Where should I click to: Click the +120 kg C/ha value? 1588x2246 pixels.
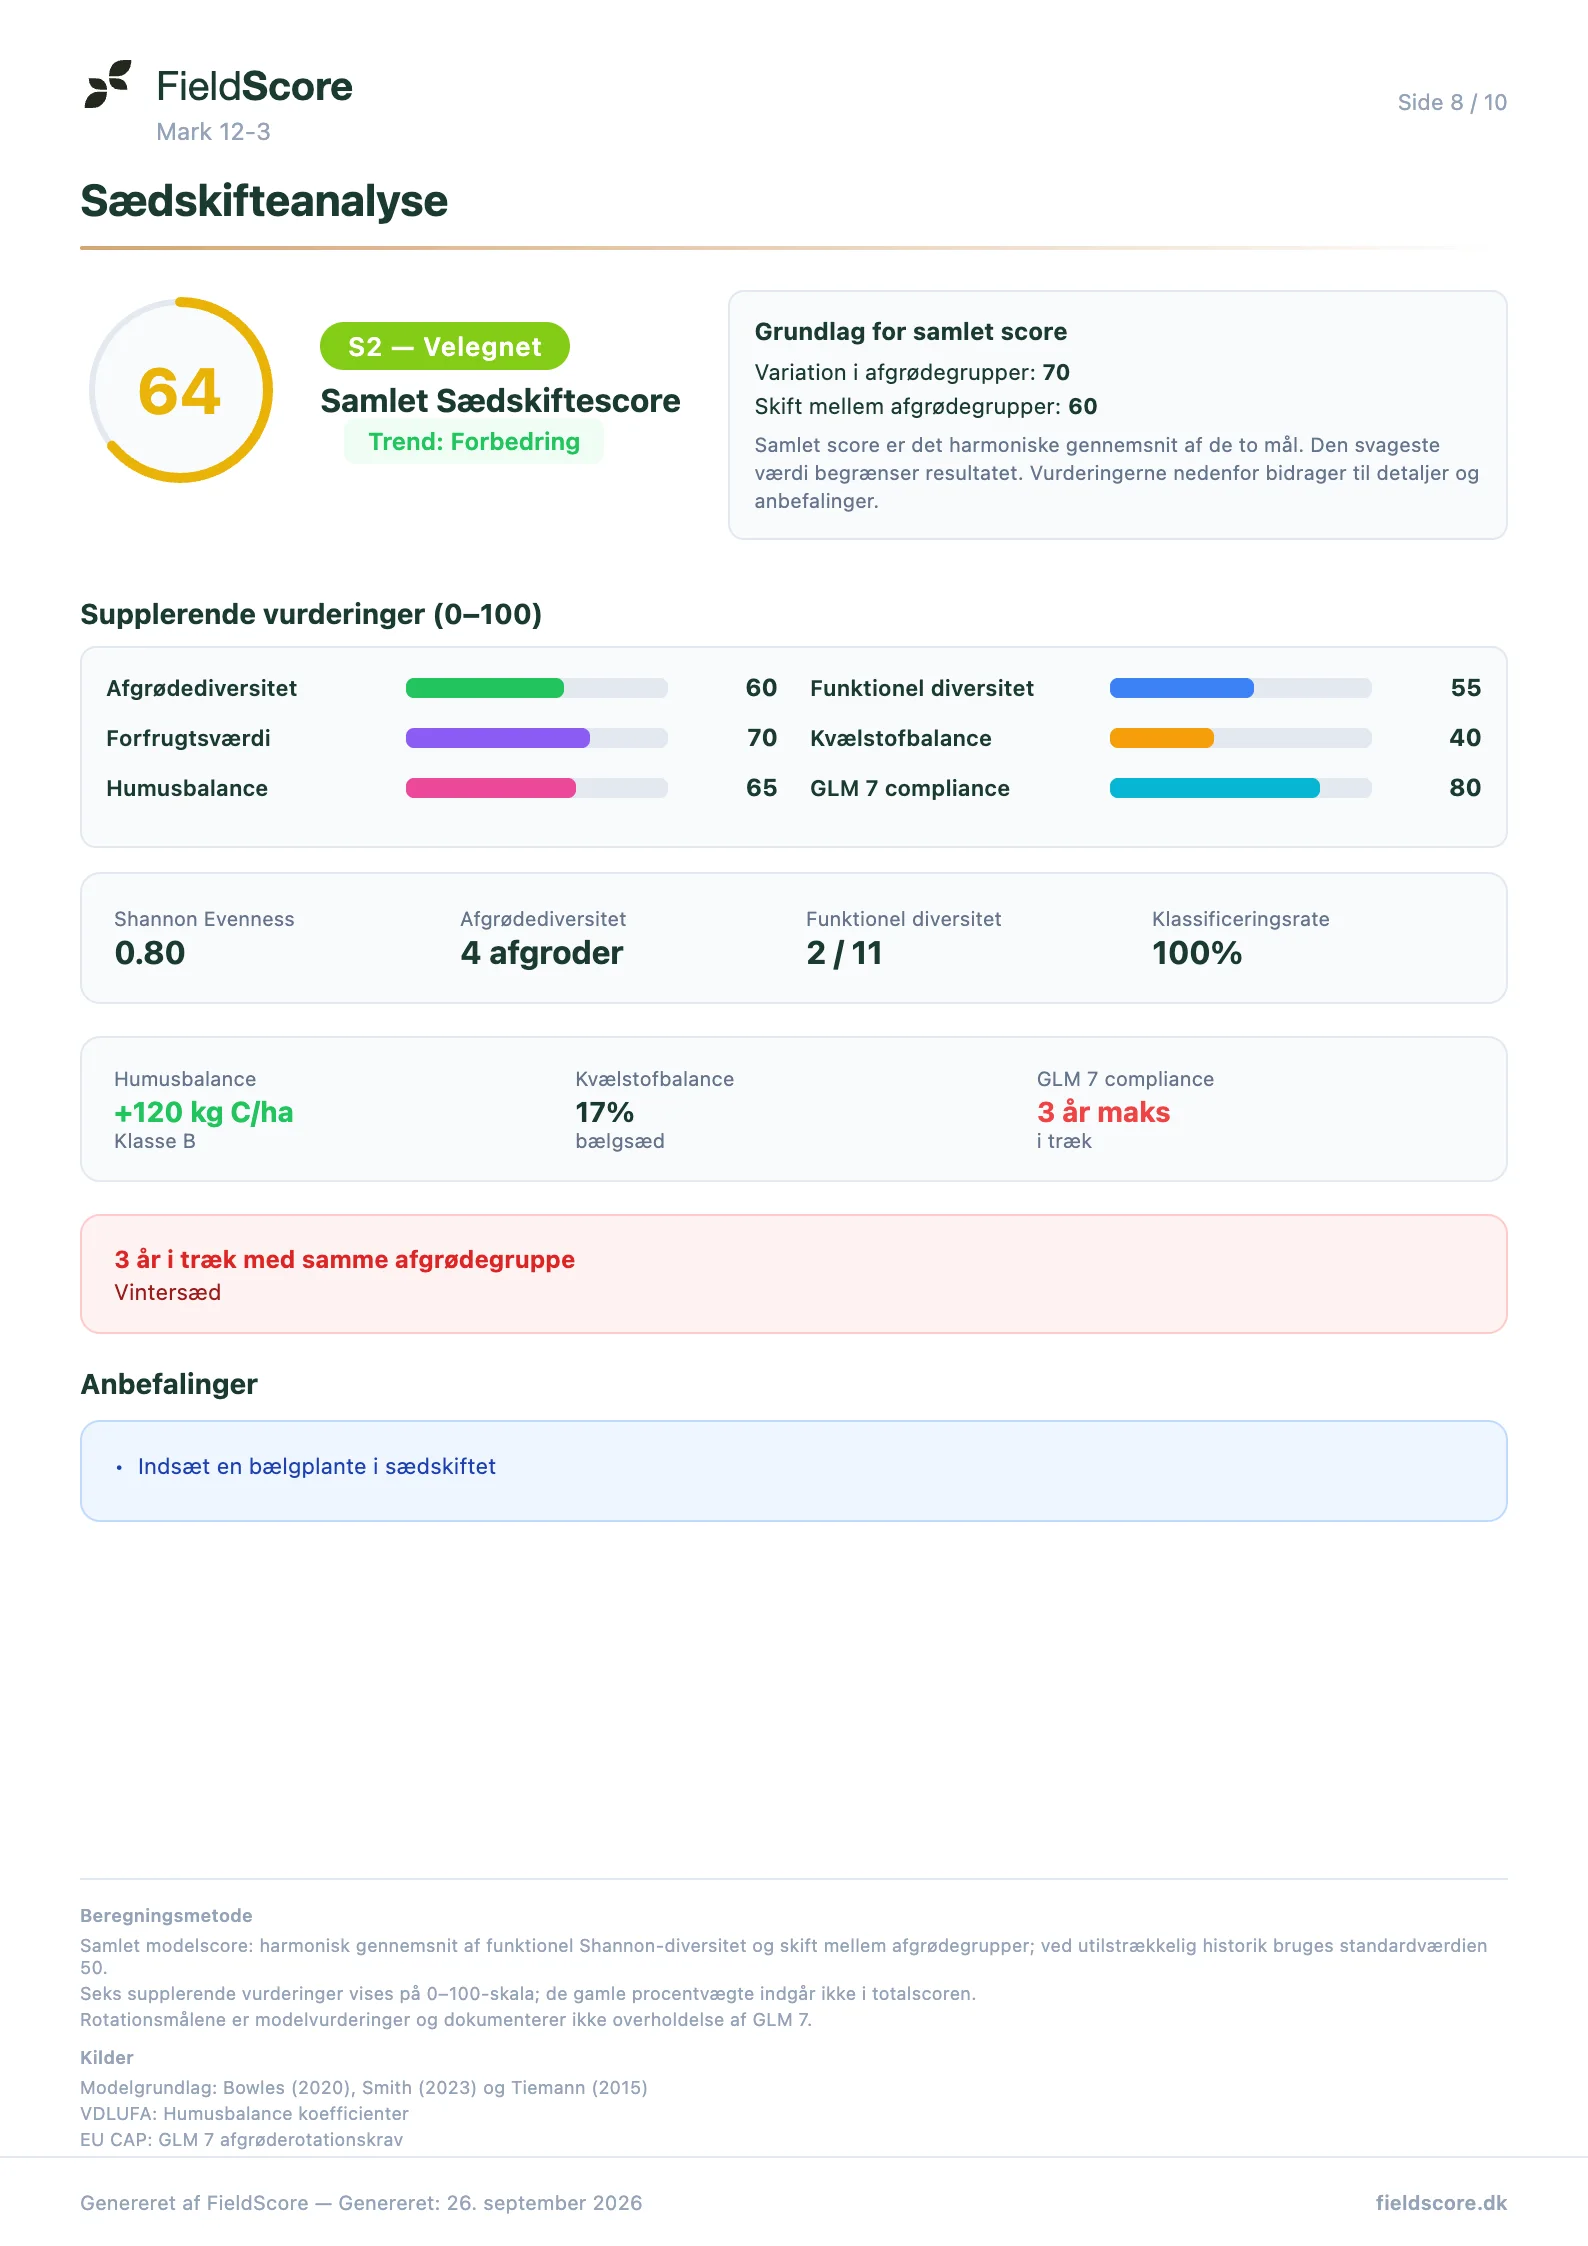click(204, 1112)
